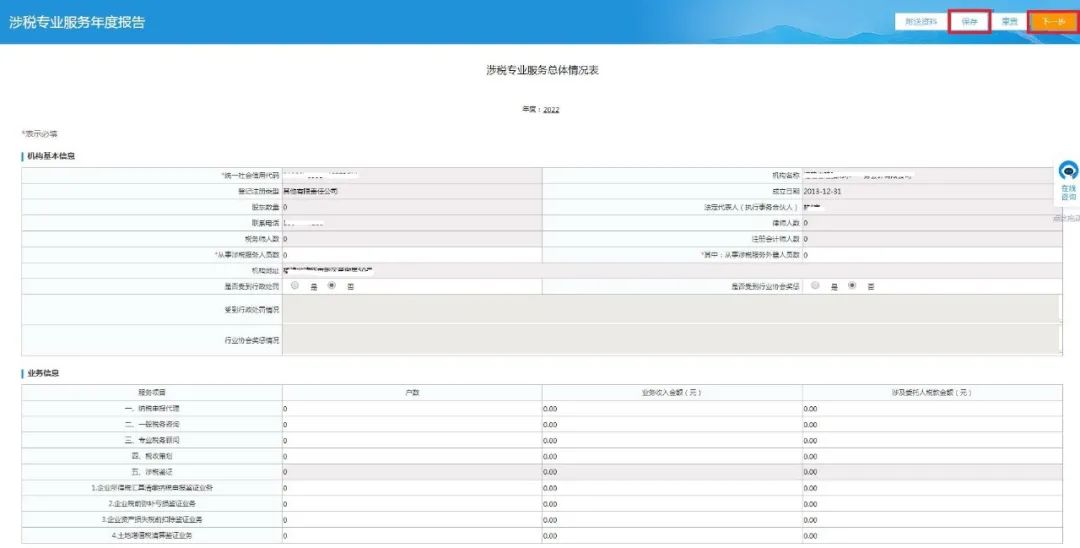
Task: Click the 涉税专业服务年度报告 page title
Action: (77, 22)
